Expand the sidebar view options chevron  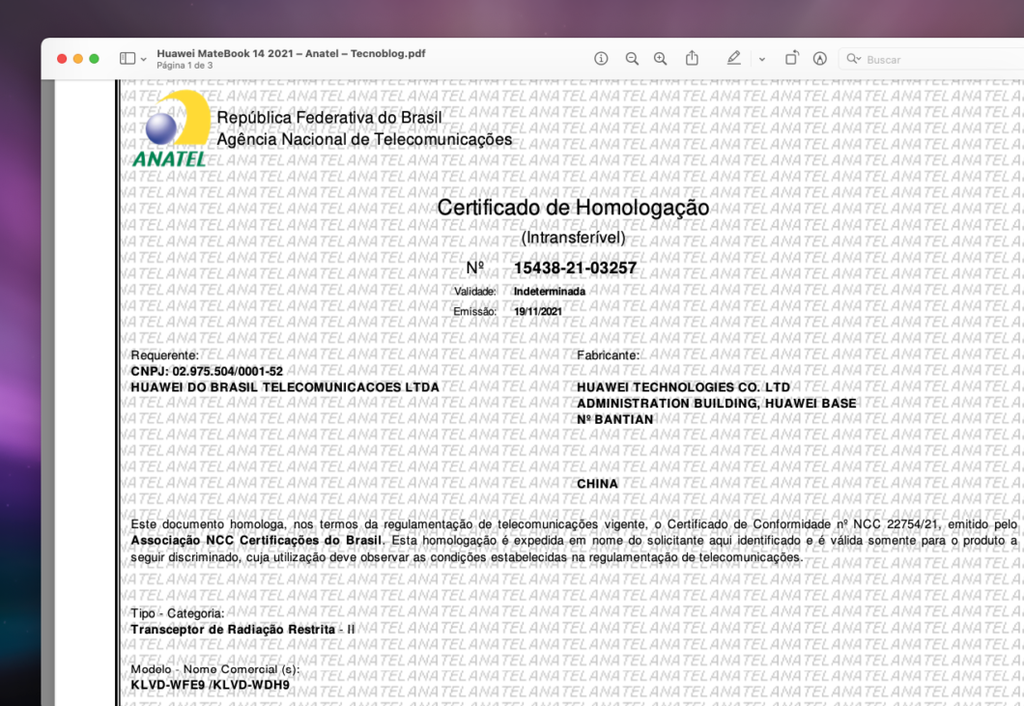click(144, 59)
